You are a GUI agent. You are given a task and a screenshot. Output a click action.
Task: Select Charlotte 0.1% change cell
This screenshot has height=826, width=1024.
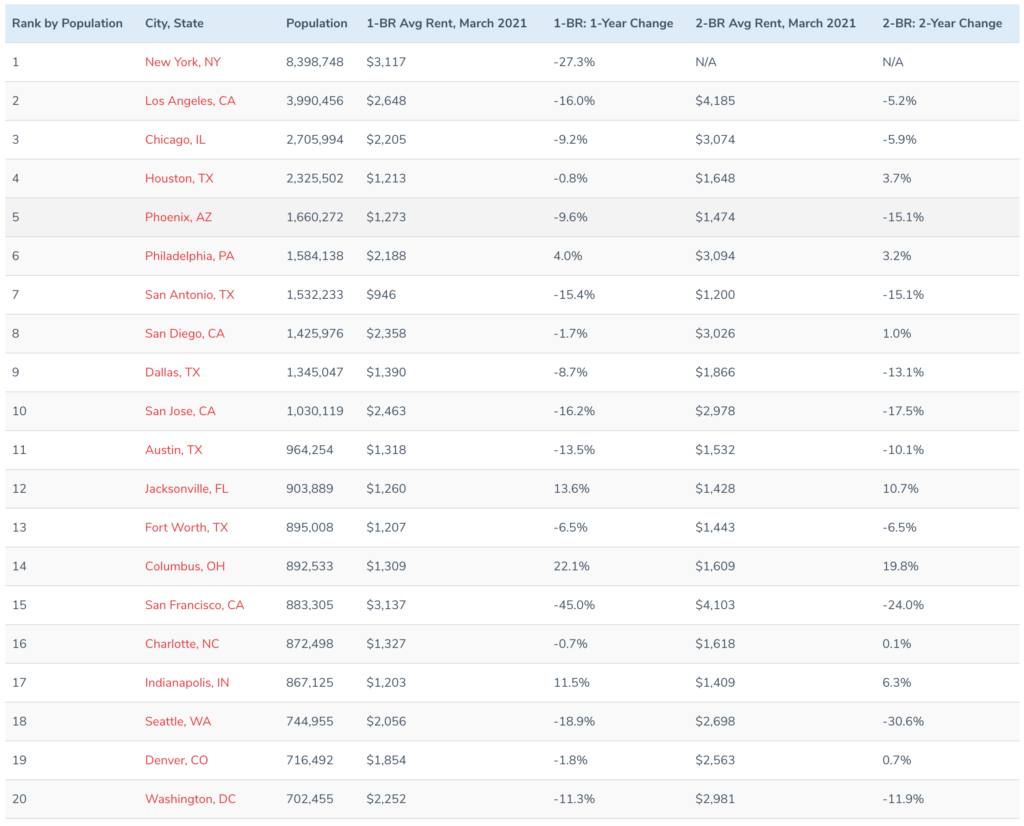tap(897, 644)
